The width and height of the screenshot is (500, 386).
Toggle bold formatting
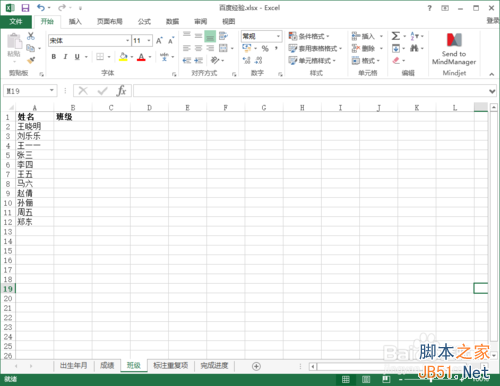point(54,57)
